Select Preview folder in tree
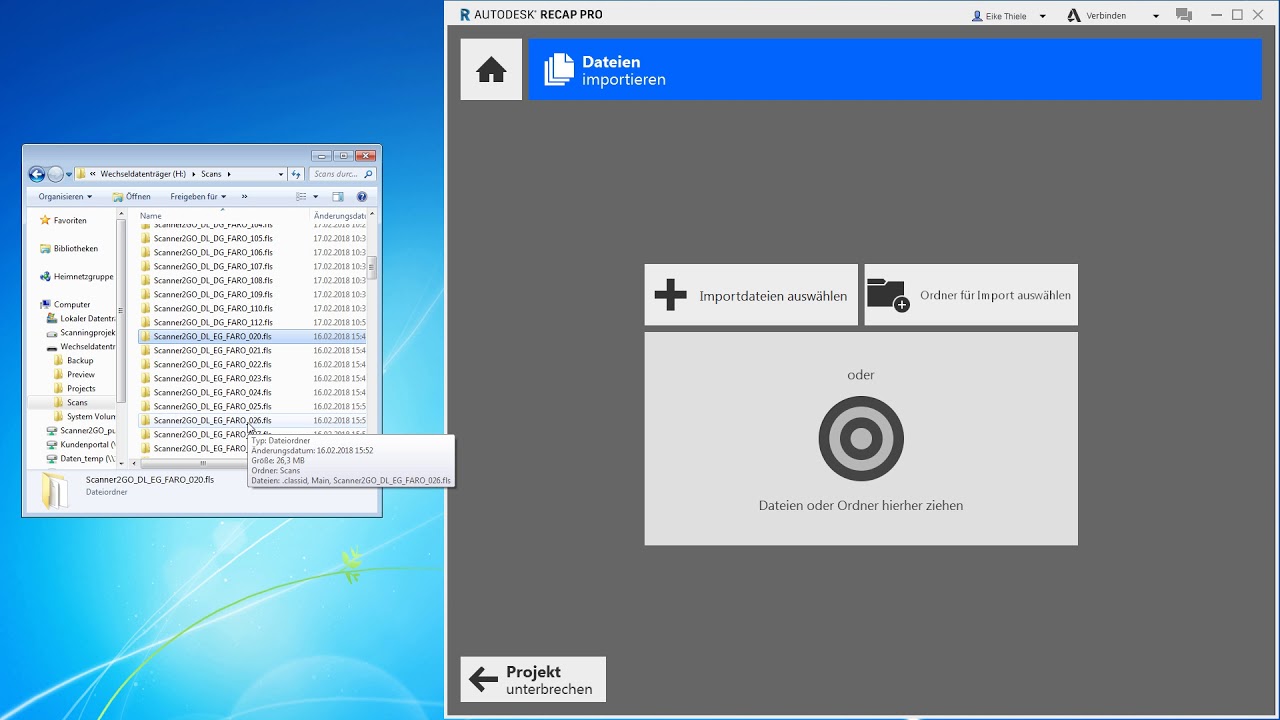Image resolution: width=1280 pixels, height=720 pixels. tap(81, 374)
